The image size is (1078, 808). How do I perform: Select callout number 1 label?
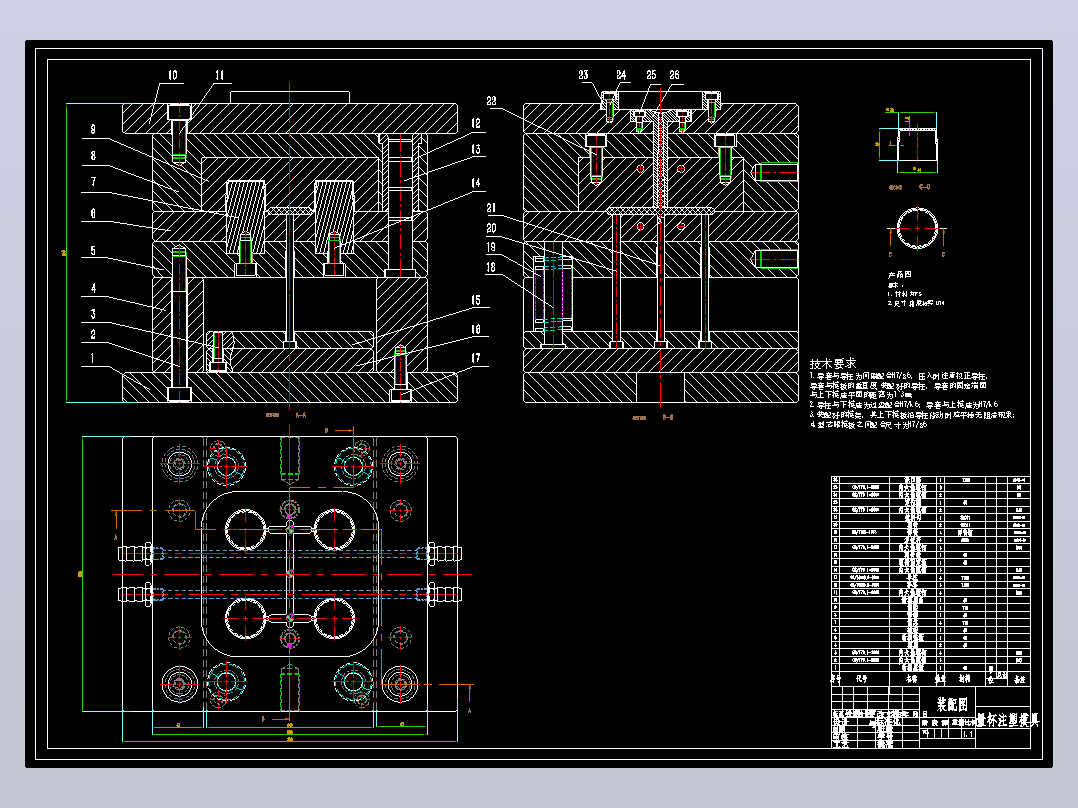pos(93,358)
